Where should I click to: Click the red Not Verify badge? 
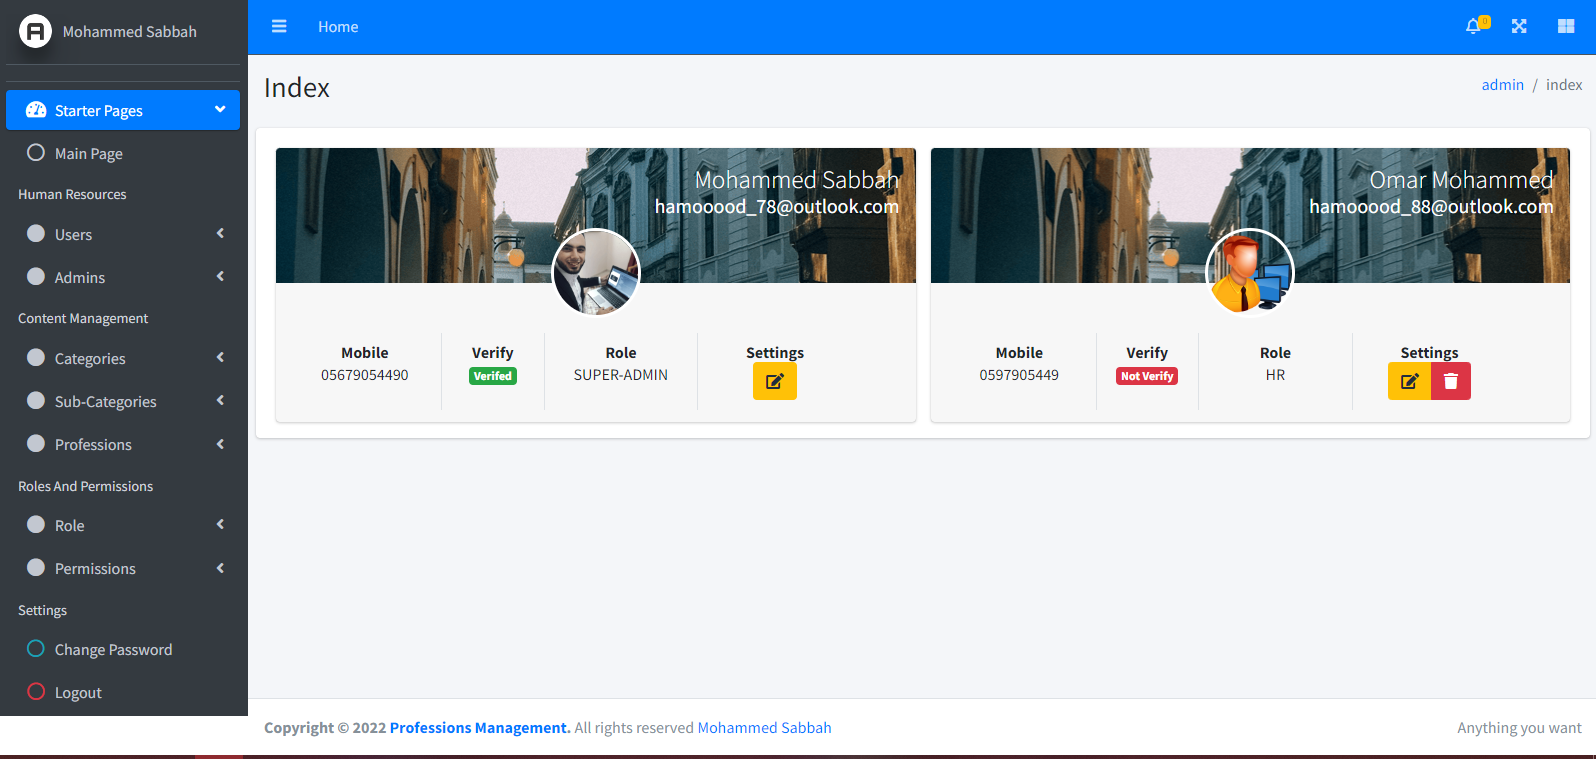(1147, 376)
